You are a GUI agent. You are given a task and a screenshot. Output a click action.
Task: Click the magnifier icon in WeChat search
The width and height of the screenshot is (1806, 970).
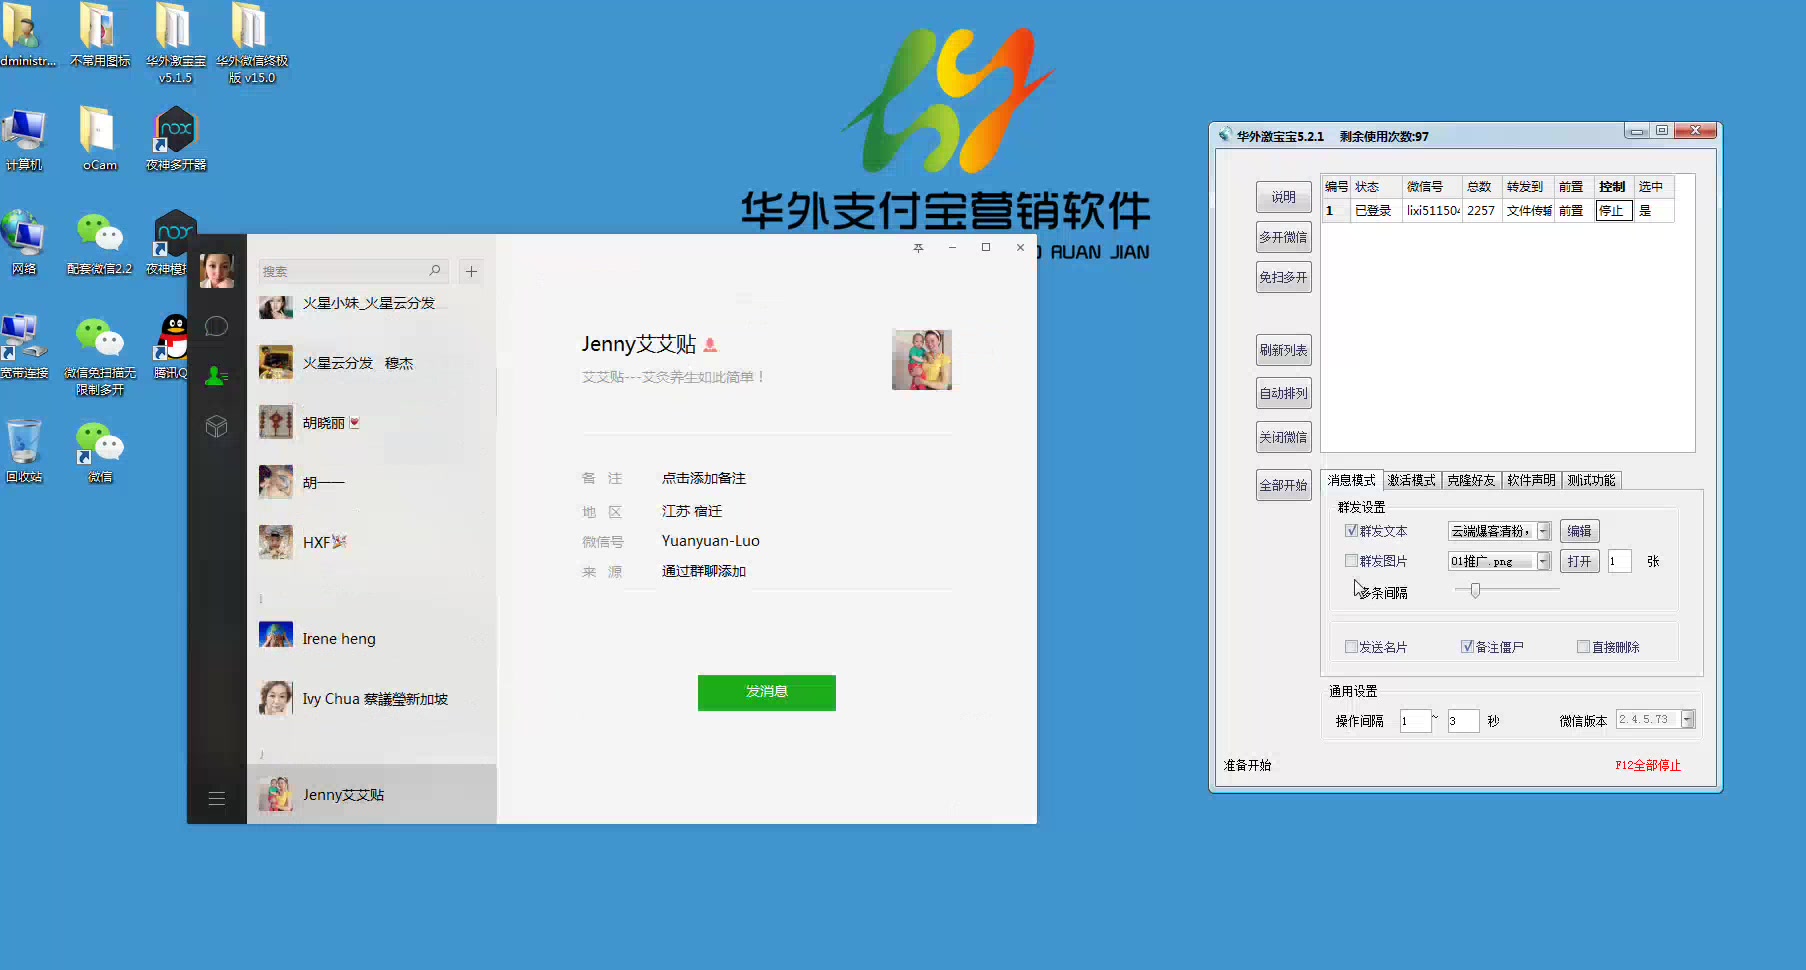coord(435,271)
